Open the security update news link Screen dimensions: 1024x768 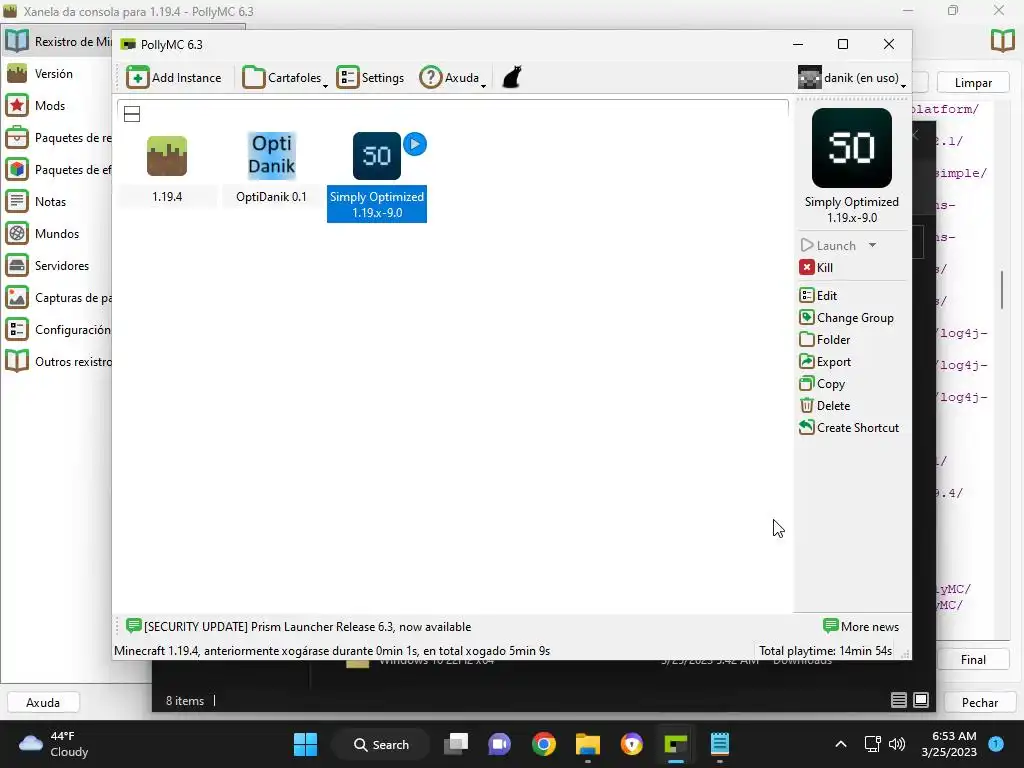tap(298, 627)
